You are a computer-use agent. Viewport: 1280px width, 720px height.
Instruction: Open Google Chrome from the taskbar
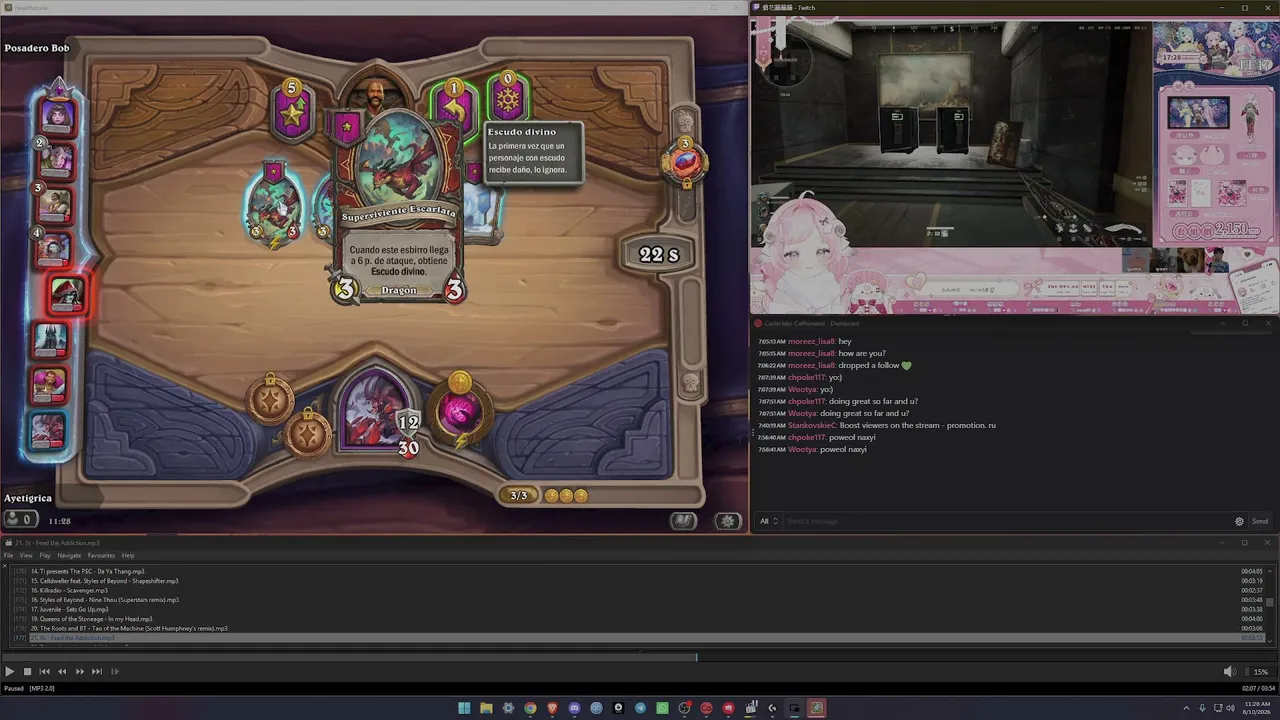(530, 708)
